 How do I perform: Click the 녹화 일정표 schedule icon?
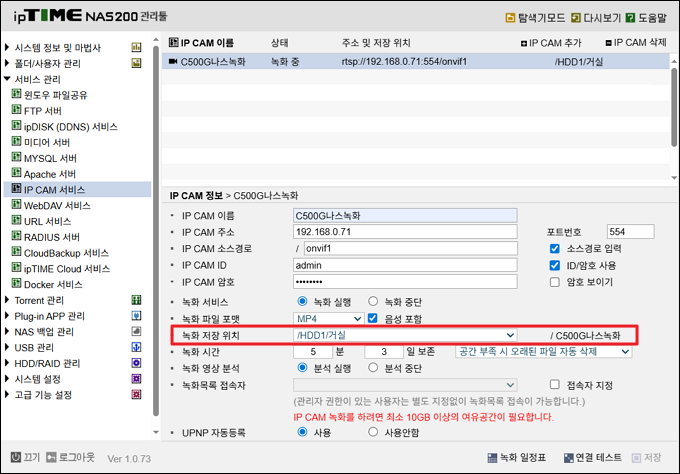[x=489, y=457]
